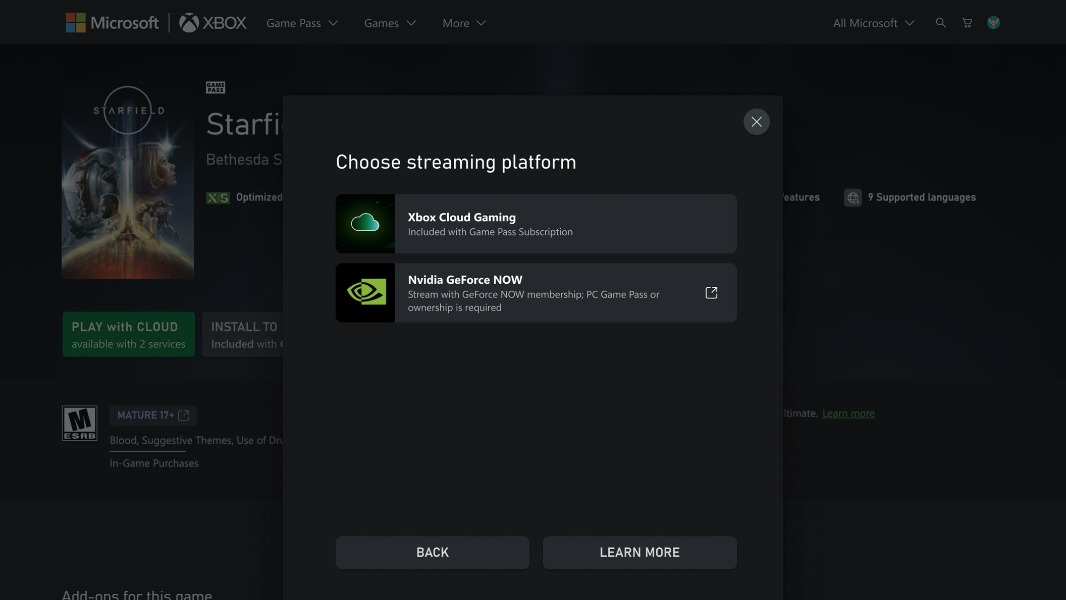
Task: Click the INSTALL TO button
Action: (x=243, y=334)
